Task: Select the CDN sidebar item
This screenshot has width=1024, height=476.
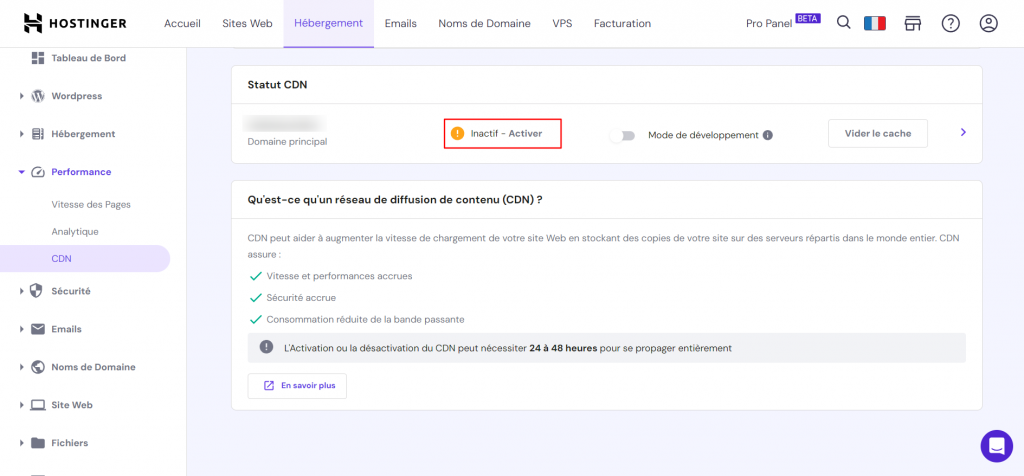Action: [85, 259]
